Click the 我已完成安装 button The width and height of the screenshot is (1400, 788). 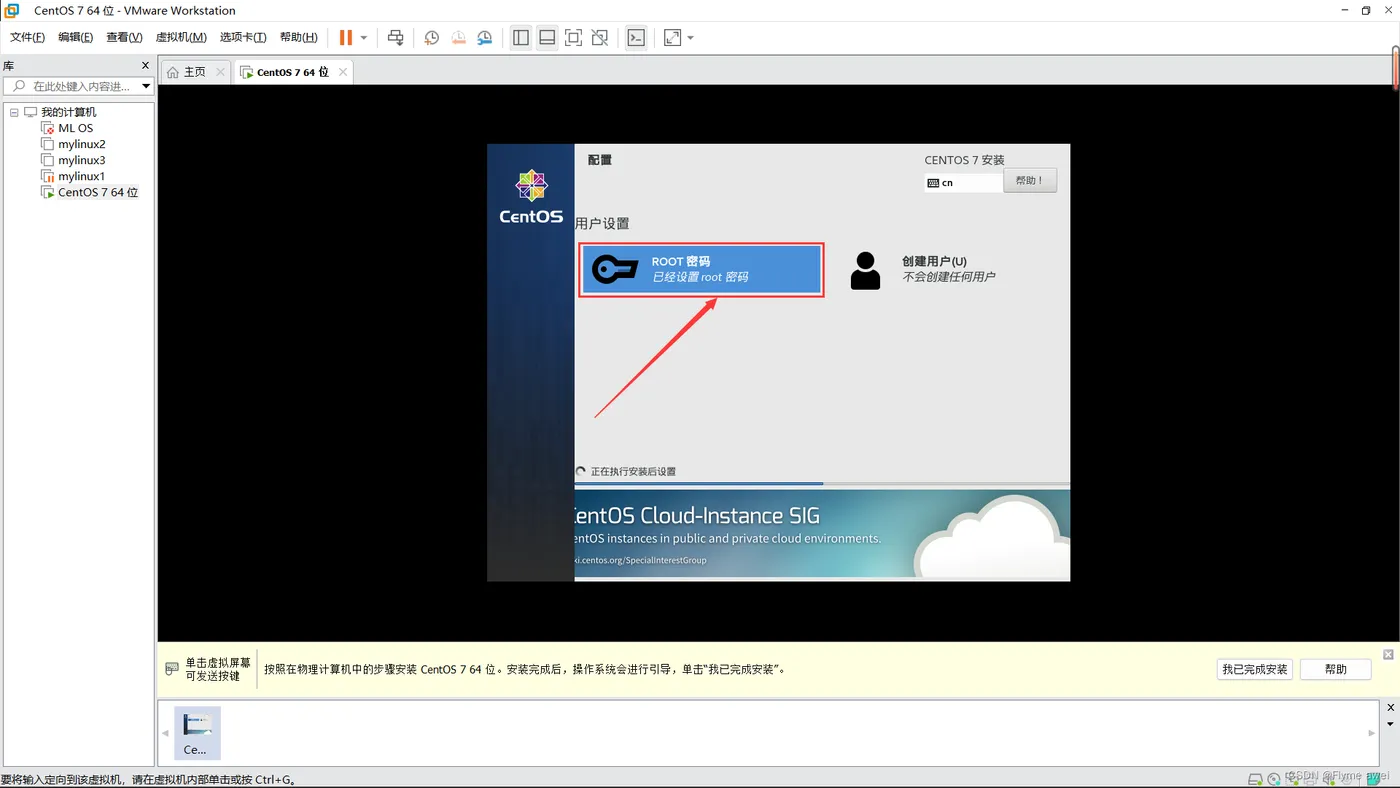[x=1254, y=669]
